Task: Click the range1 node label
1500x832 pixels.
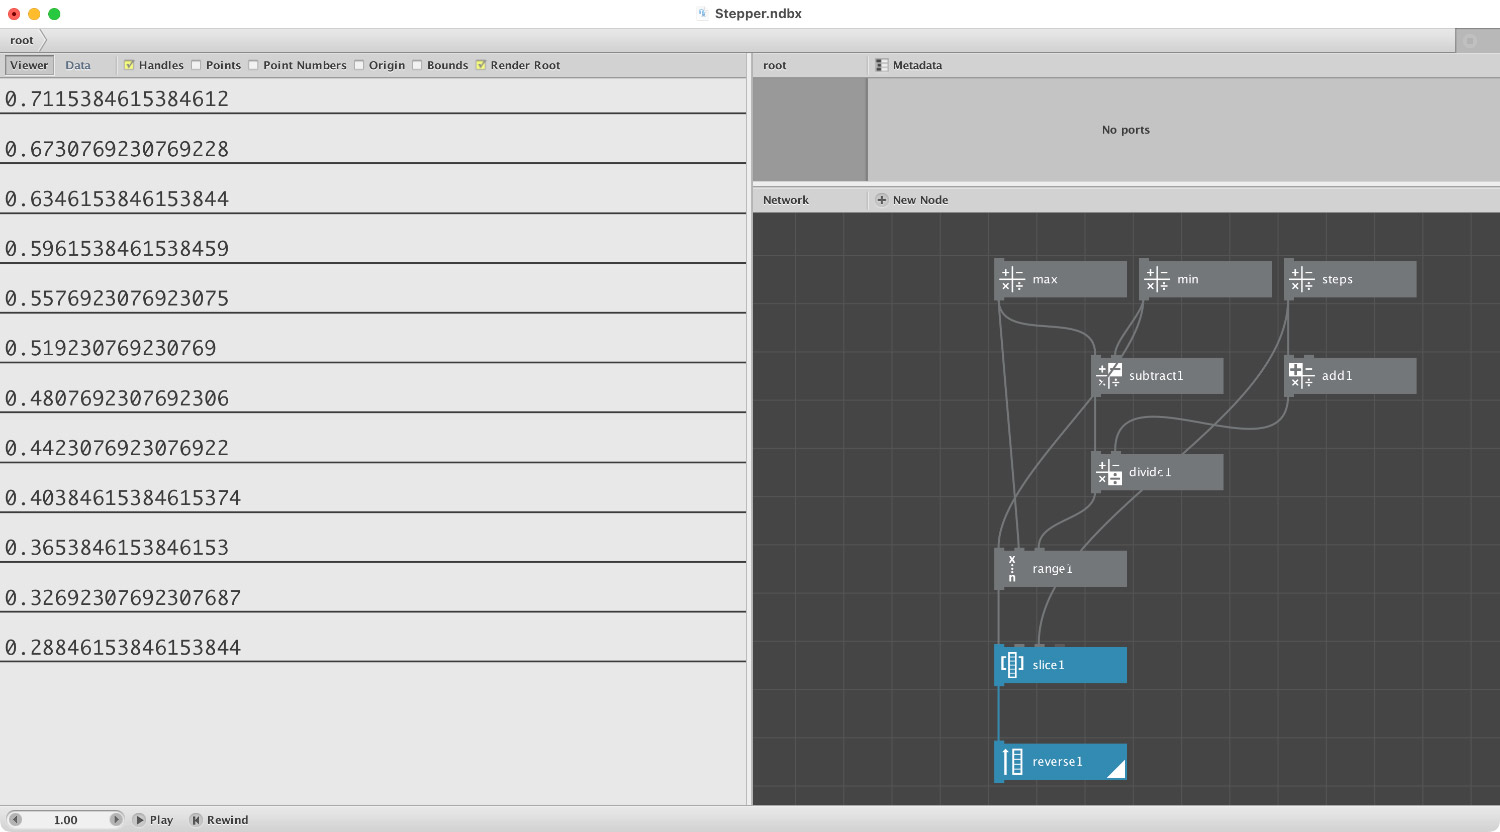Action: (1052, 569)
